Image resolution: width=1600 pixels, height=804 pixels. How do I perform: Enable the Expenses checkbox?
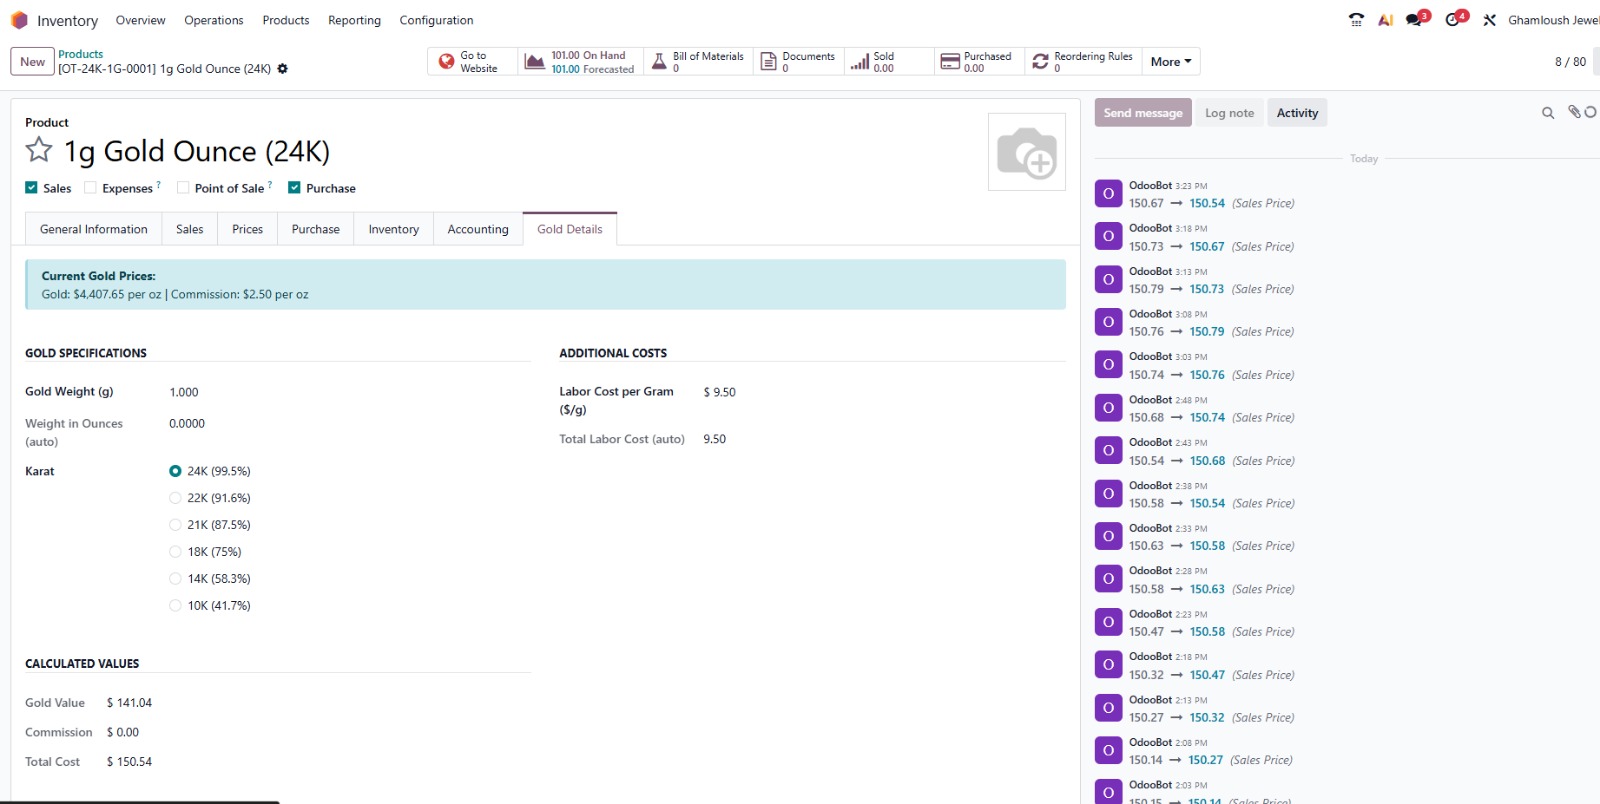pyautogui.click(x=91, y=188)
